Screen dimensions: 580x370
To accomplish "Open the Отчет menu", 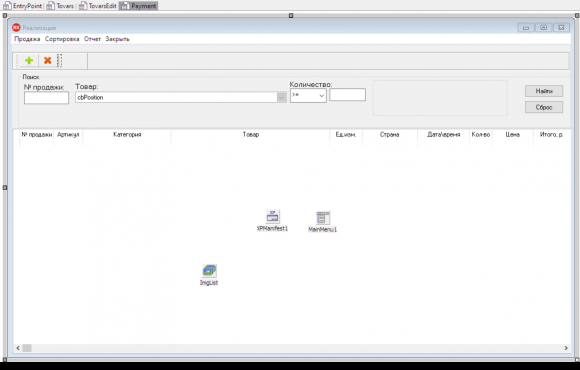I will 92,39.
